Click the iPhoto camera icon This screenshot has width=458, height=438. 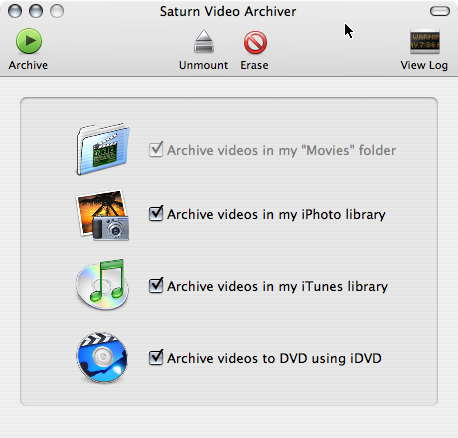(103, 215)
